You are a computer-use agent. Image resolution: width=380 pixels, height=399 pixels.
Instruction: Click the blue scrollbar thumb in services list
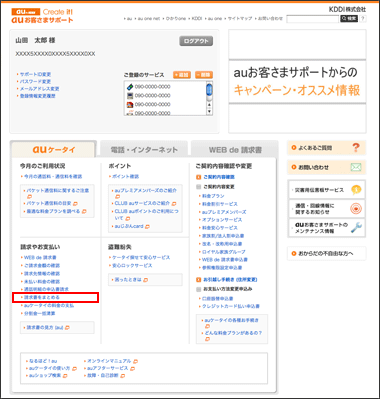tap(209, 90)
